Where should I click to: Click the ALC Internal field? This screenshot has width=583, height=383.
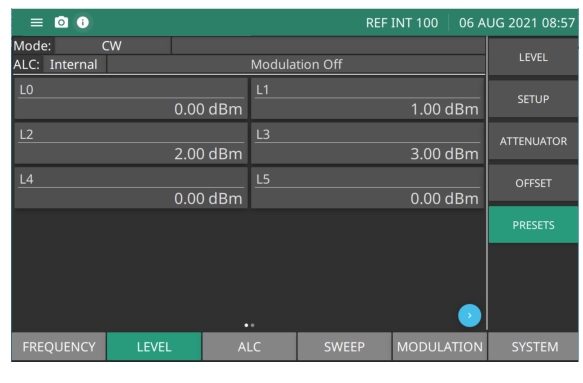click(x=74, y=64)
